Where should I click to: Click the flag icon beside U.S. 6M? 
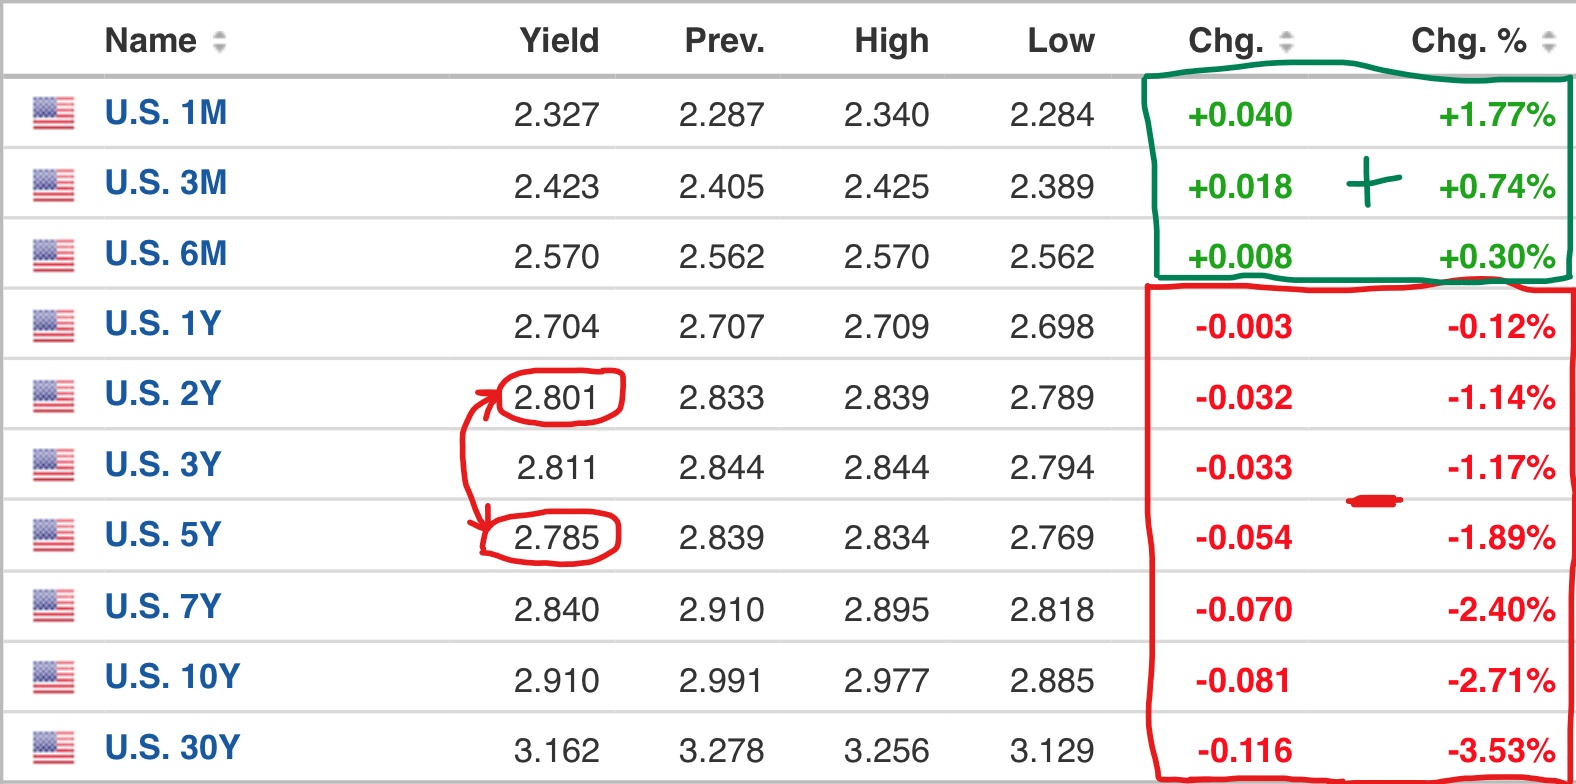[53, 256]
